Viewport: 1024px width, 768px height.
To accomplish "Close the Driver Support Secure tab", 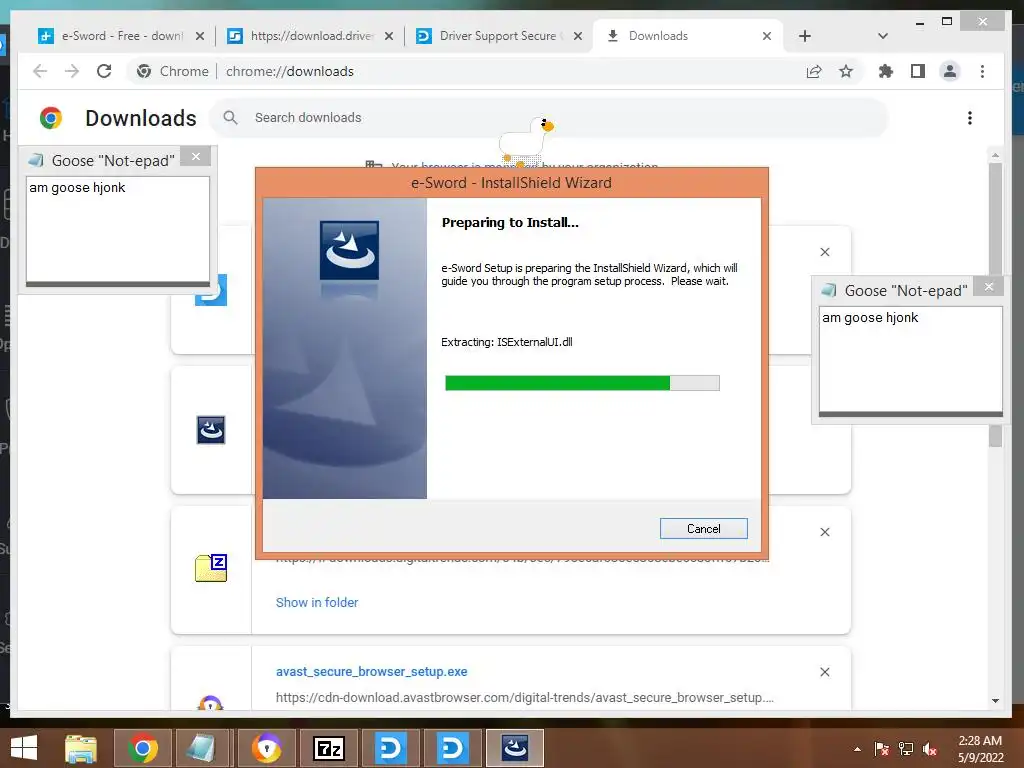I will pos(578,36).
